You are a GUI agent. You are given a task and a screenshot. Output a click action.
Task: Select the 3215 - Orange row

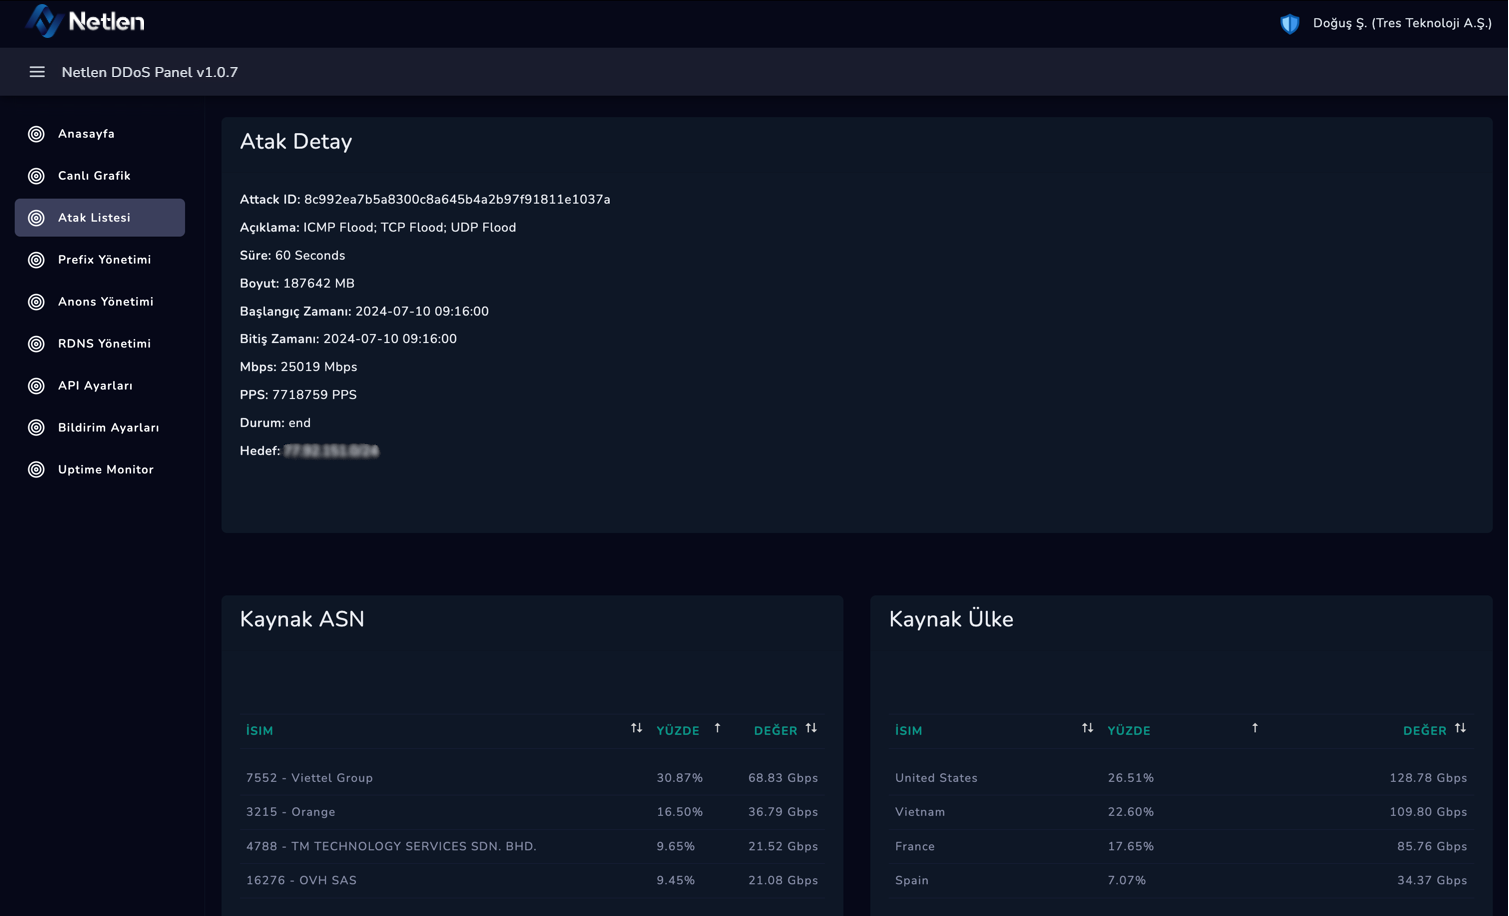click(x=532, y=812)
